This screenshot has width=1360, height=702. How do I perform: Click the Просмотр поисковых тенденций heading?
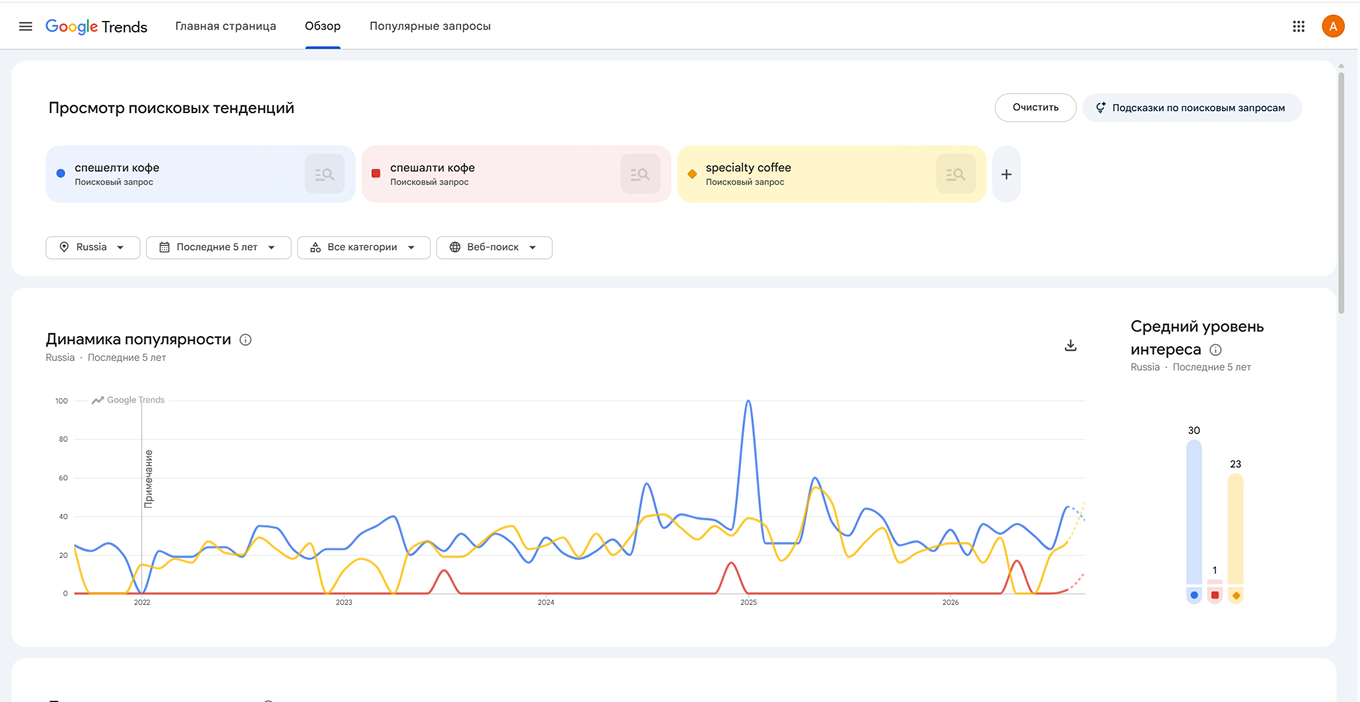[x=171, y=108]
